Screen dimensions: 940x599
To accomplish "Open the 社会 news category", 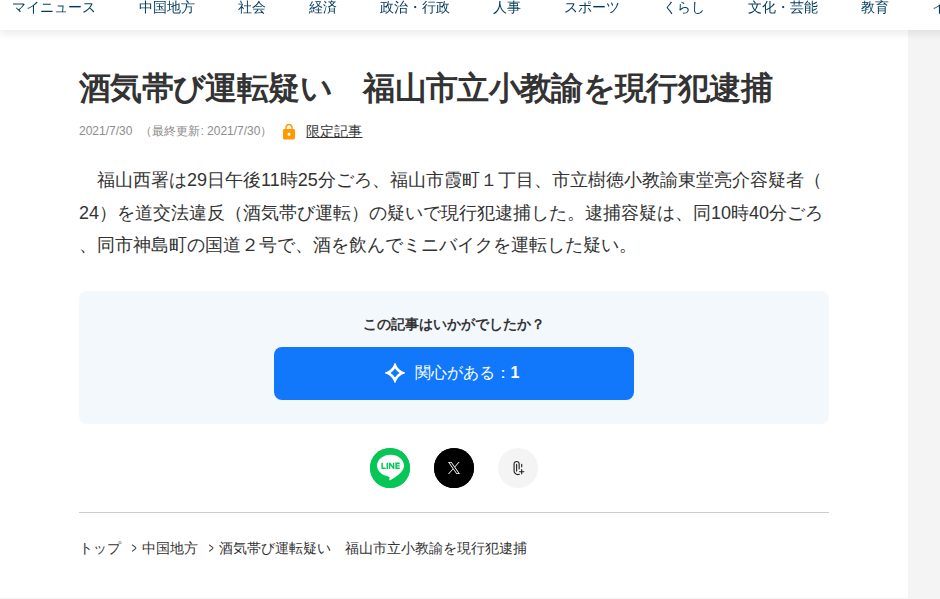I will [251, 8].
